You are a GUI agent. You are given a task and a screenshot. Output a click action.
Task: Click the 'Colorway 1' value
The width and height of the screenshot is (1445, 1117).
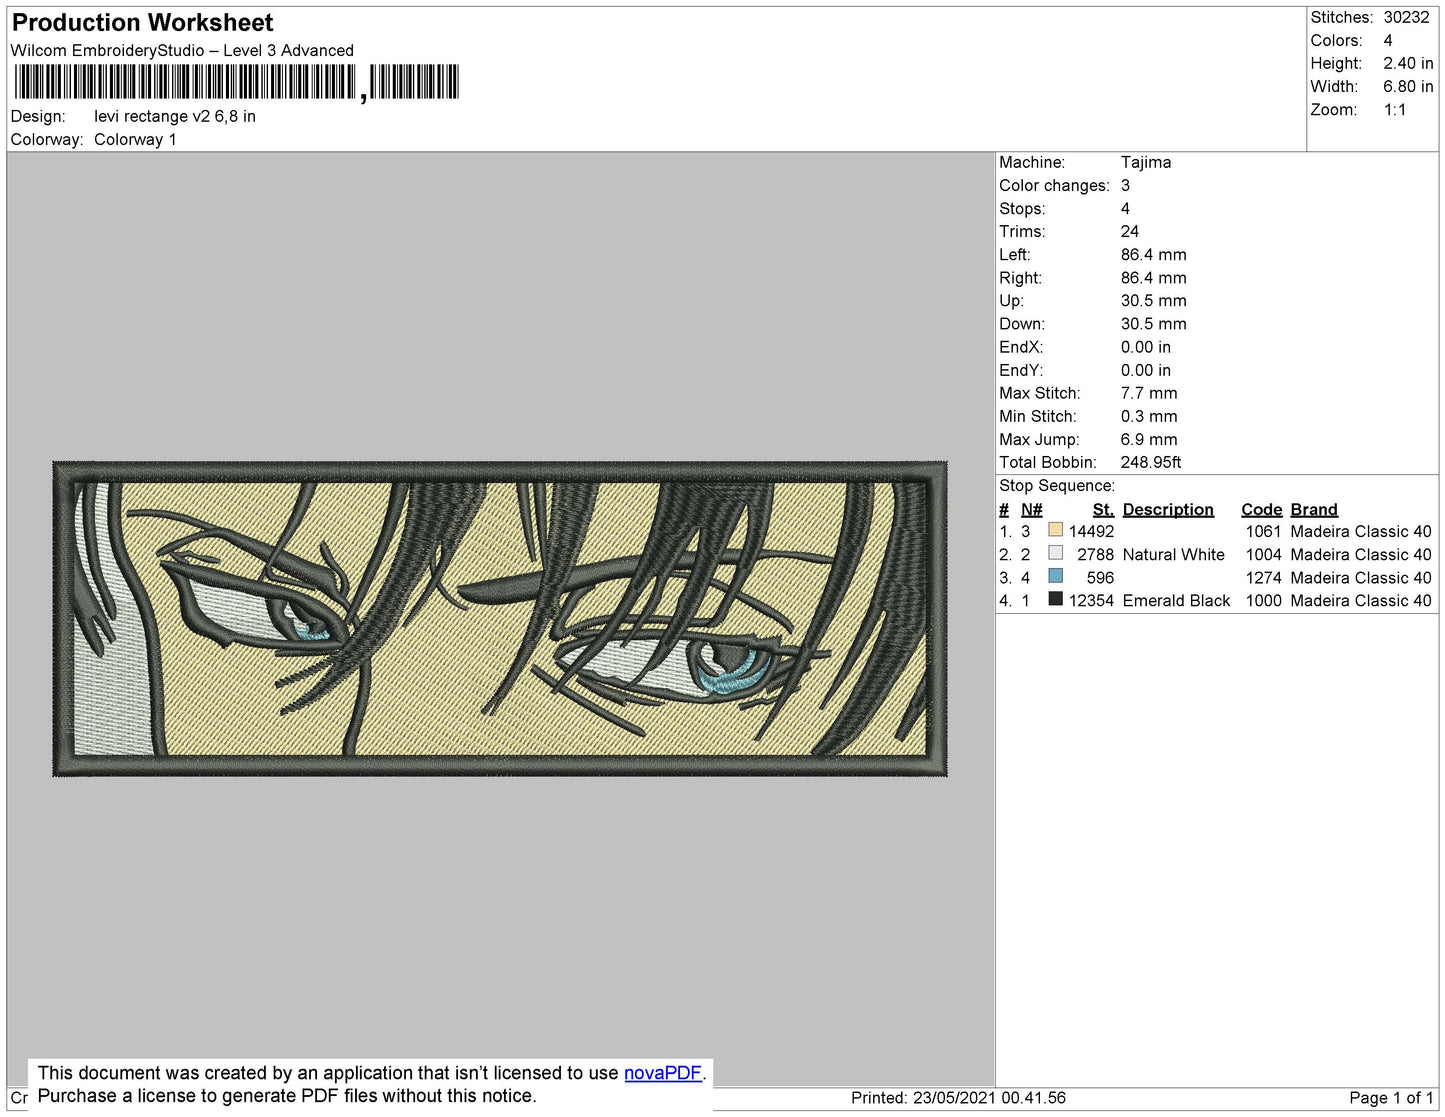pyautogui.click(x=135, y=140)
